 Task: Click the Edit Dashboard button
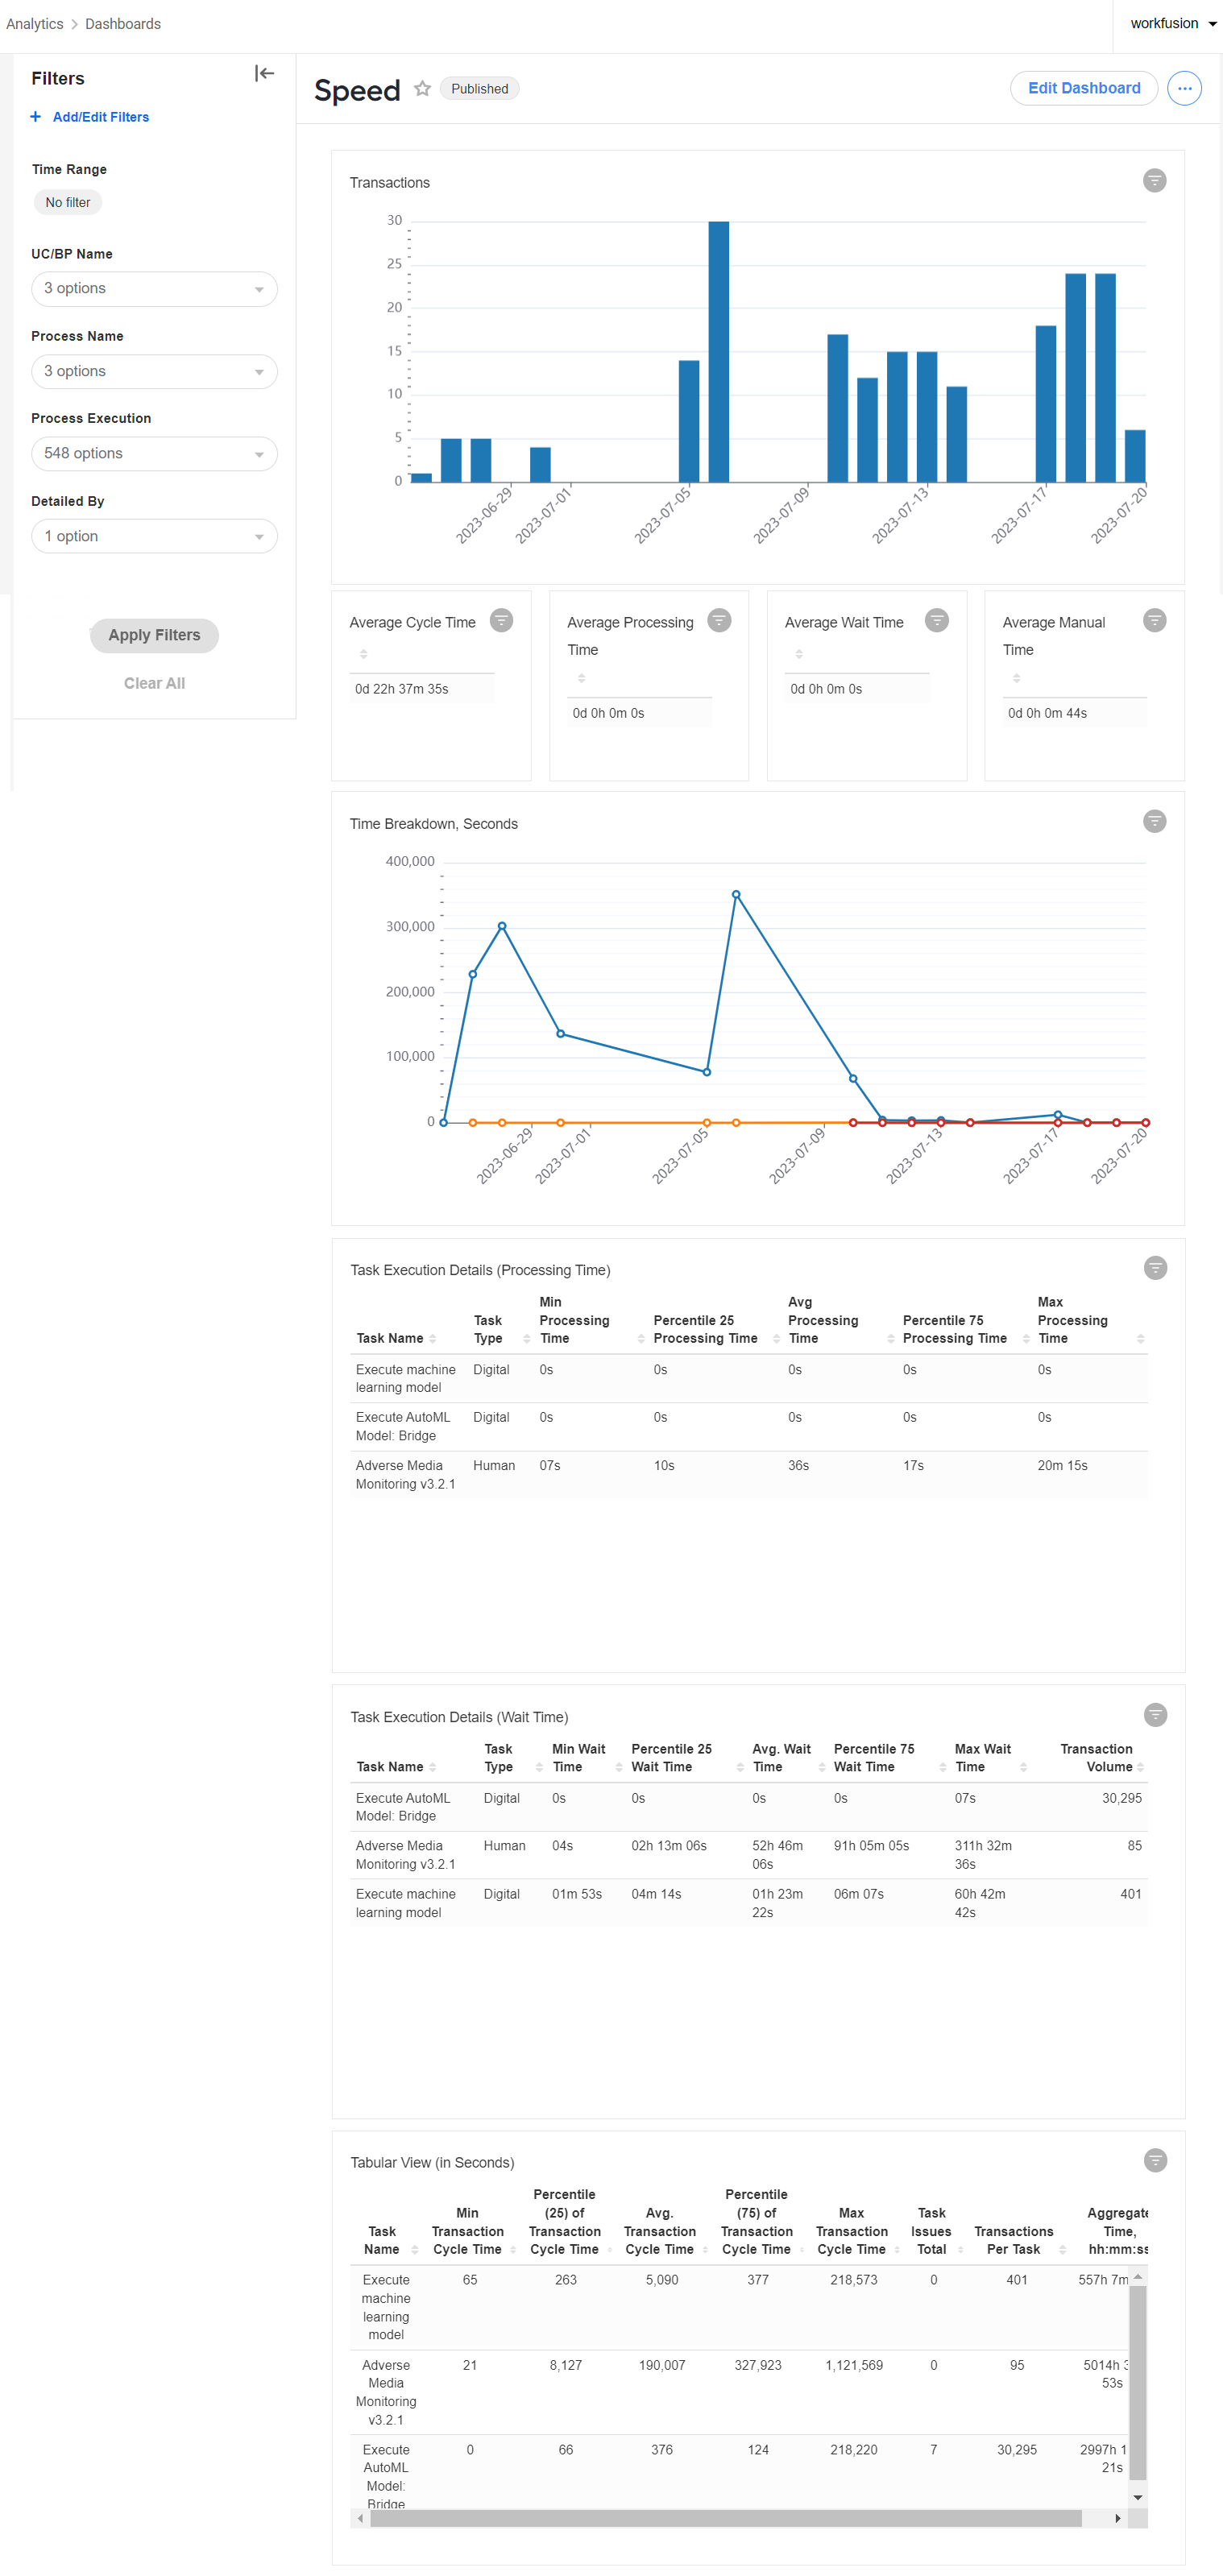(1083, 89)
